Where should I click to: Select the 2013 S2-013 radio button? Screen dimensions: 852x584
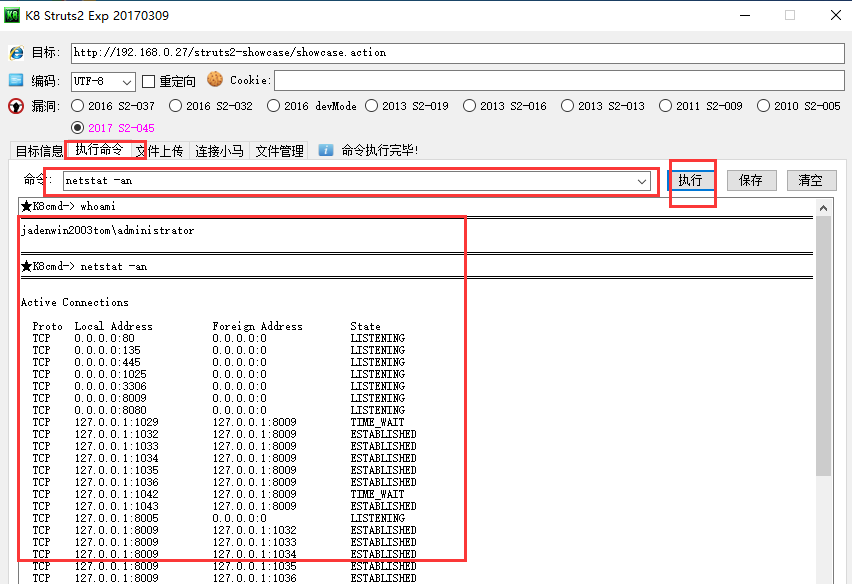click(x=567, y=105)
